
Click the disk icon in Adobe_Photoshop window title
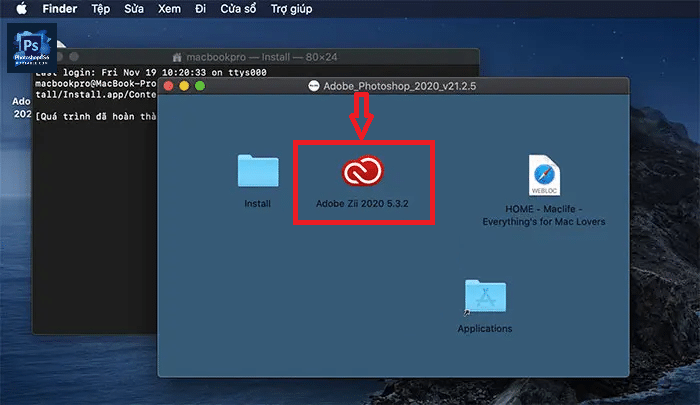click(313, 86)
